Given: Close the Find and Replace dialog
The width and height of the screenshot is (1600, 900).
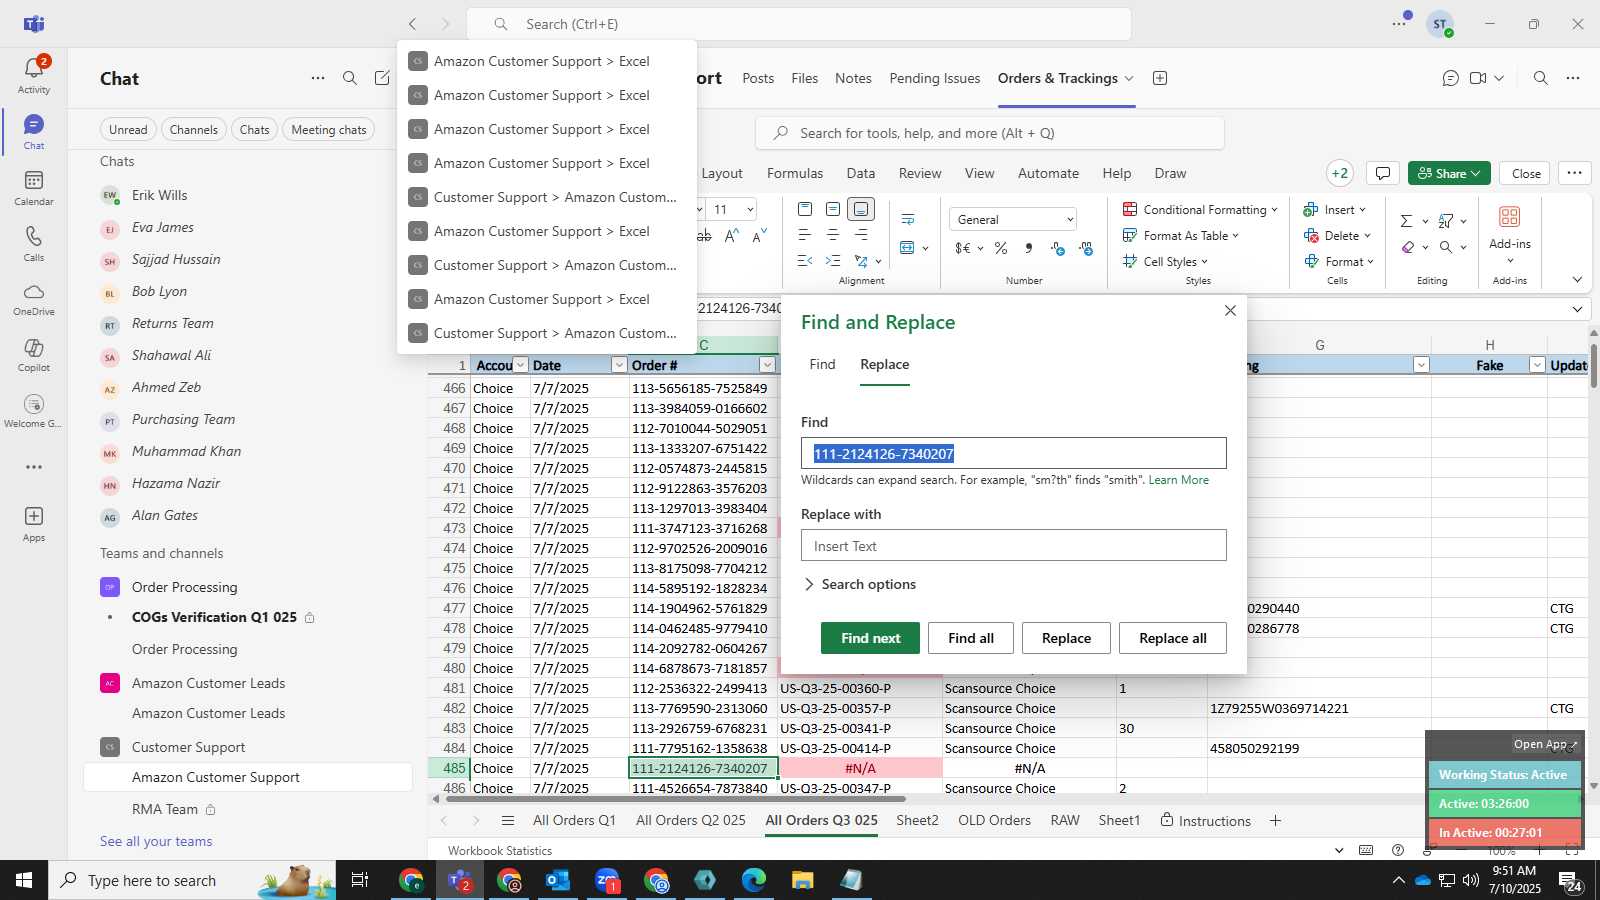Looking at the screenshot, I should [1230, 311].
